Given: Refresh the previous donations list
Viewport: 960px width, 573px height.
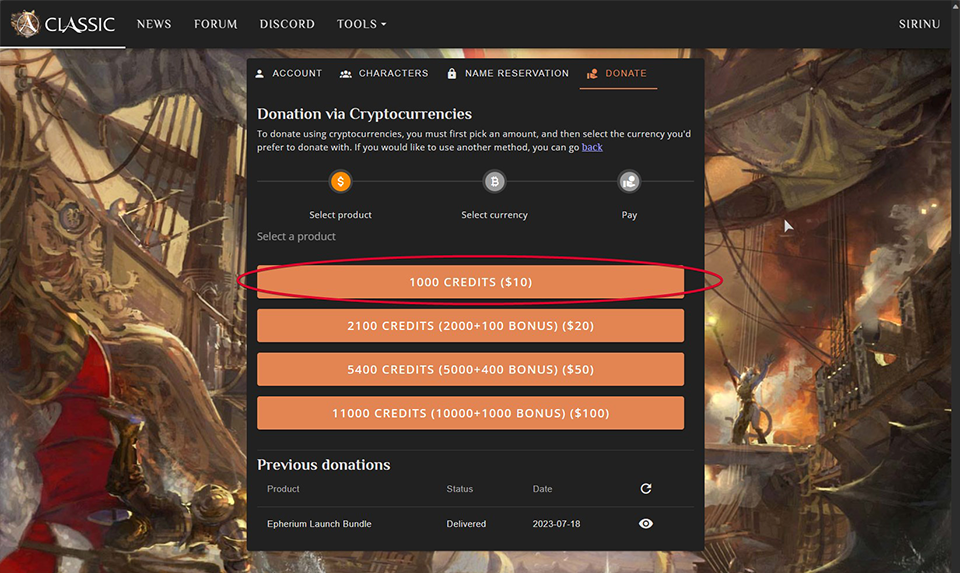Looking at the screenshot, I should [646, 489].
